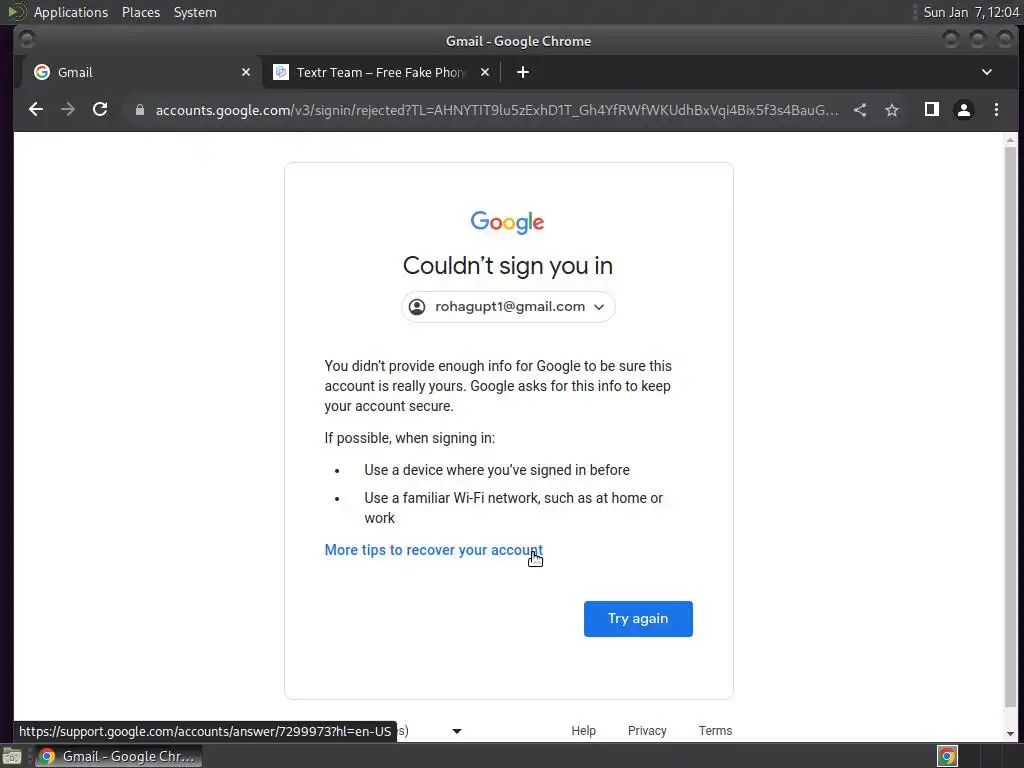The width and height of the screenshot is (1024, 768).
Task: Open the Chrome profile avatar icon
Action: pyautogui.click(x=964, y=110)
